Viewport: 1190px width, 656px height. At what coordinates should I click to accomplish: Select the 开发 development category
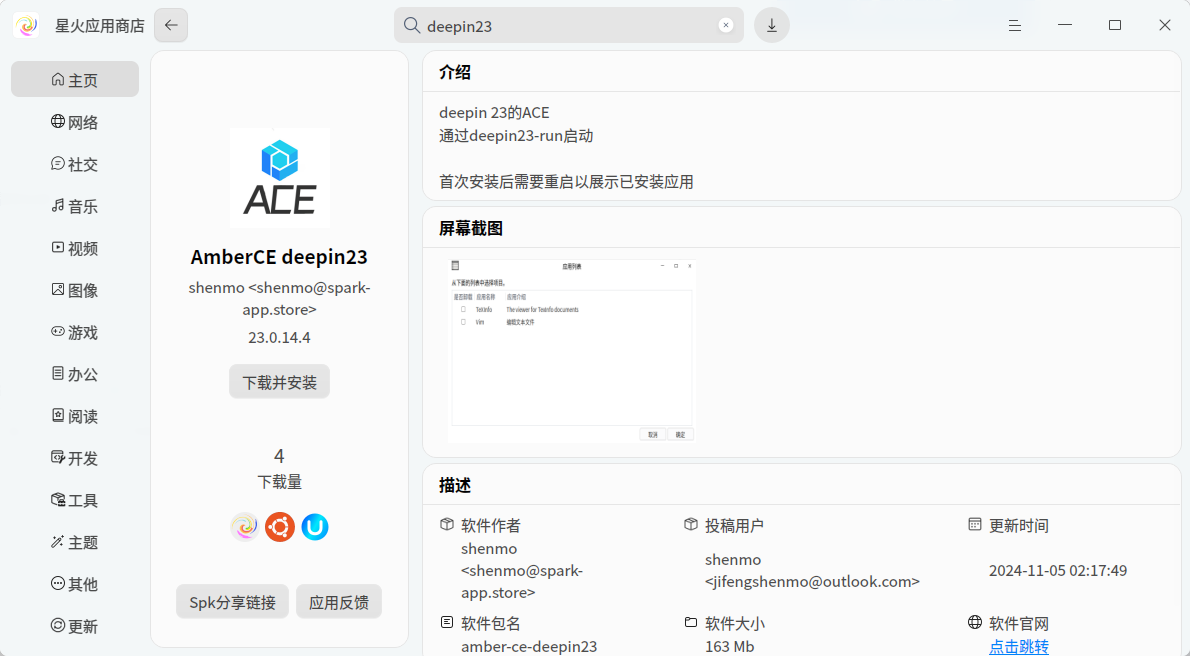(75, 459)
